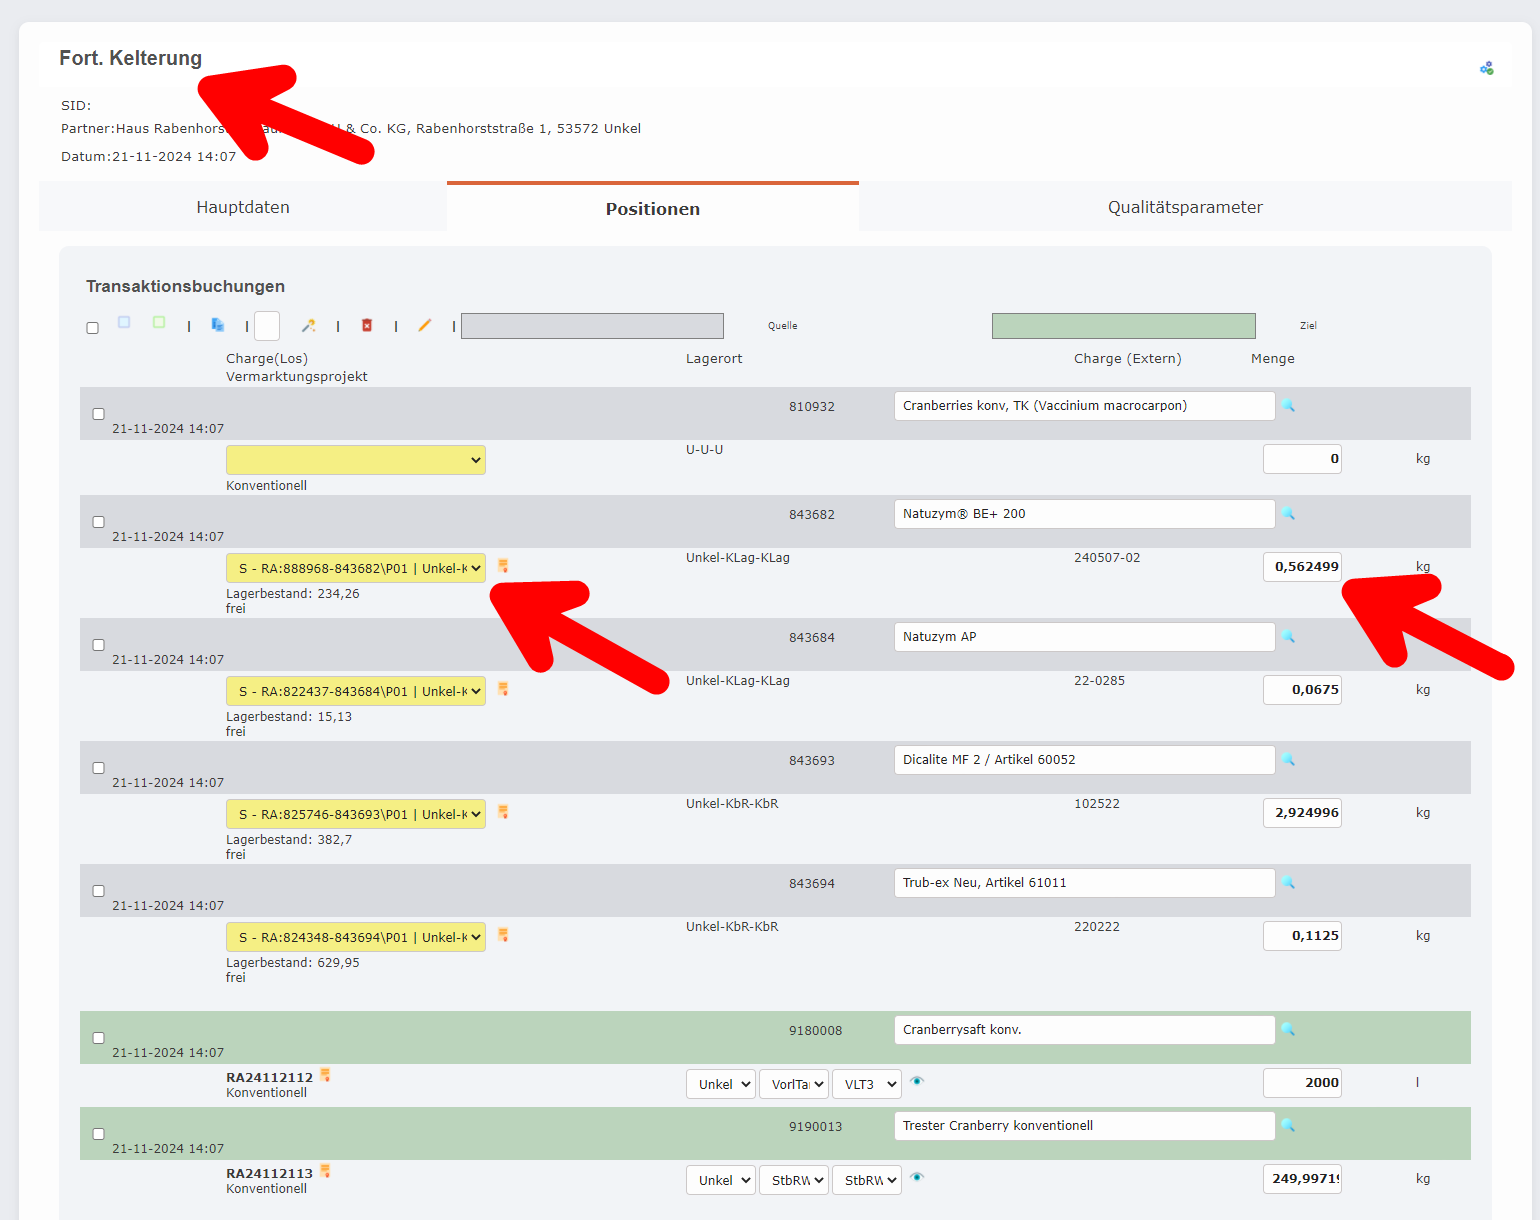
Task: Toggle the select-all checkbox in Transaktionsbuchungen toolbar
Action: click(x=93, y=328)
